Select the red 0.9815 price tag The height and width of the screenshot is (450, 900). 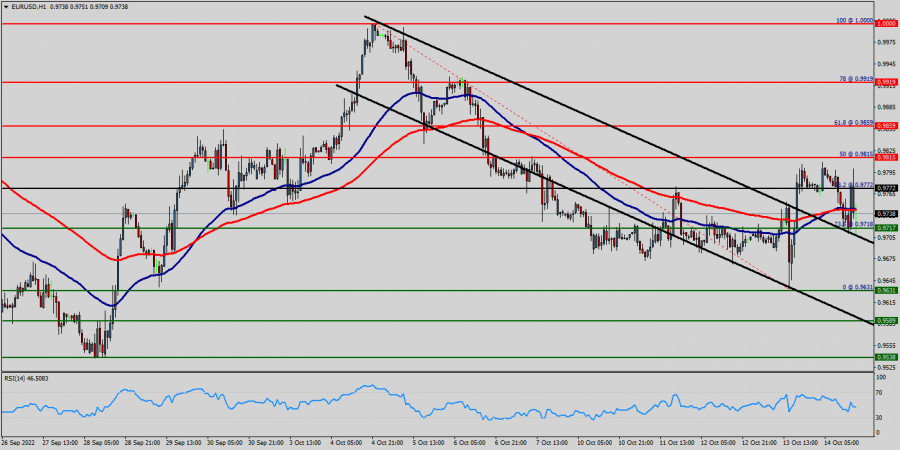pyautogui.click(x=886, y=157)
